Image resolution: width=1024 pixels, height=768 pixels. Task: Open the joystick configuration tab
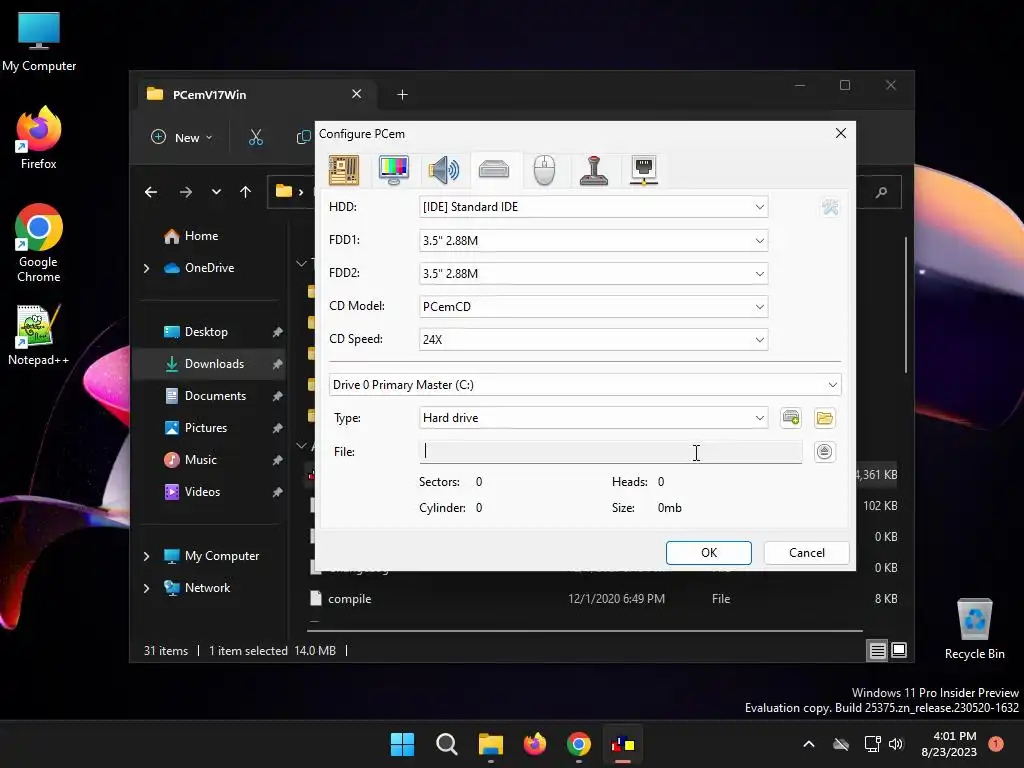coord(594,170)
